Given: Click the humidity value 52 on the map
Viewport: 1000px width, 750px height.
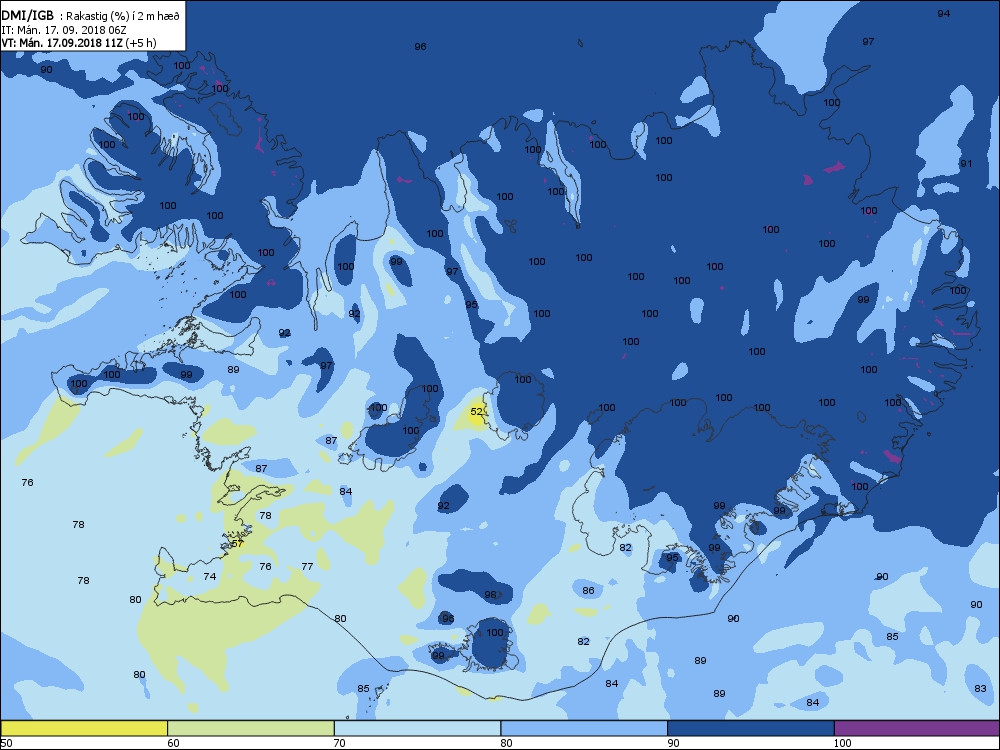Looking at the screenshot, I should [476, 412].
